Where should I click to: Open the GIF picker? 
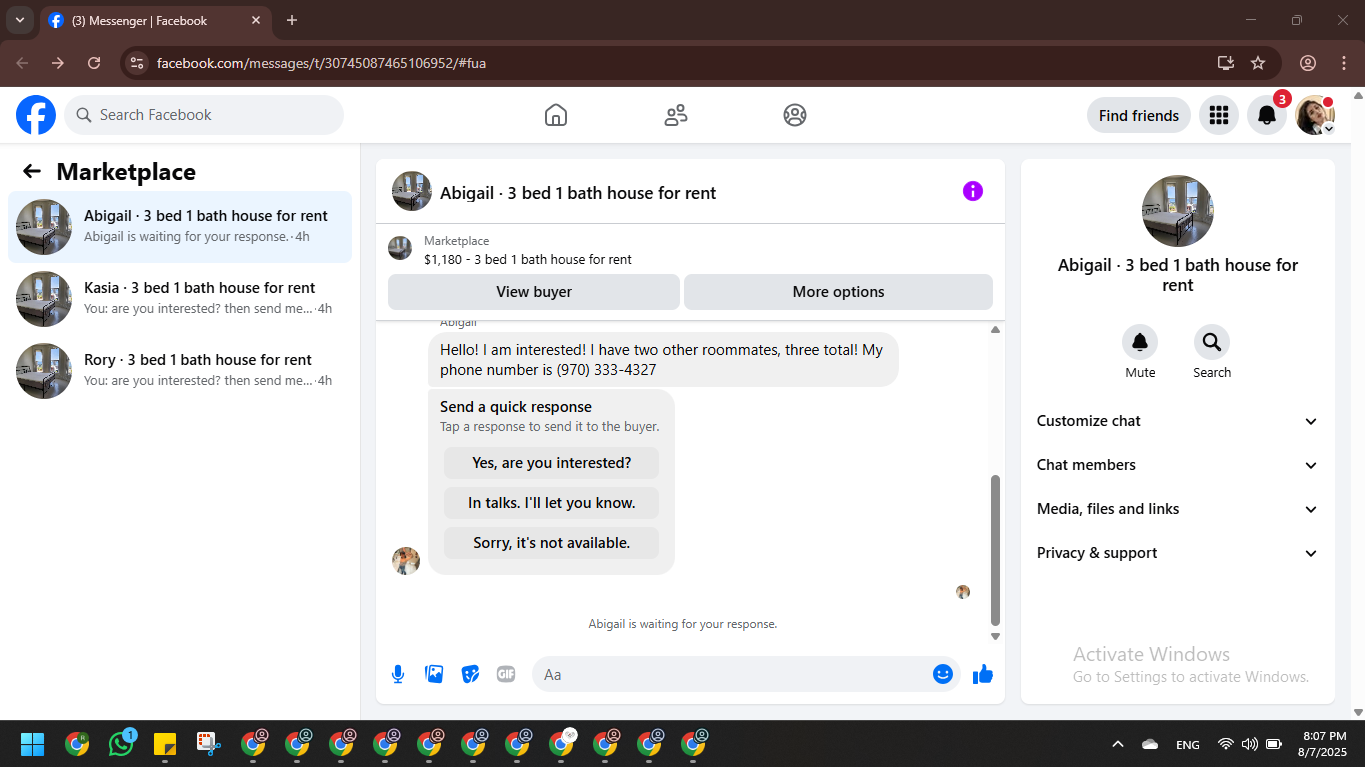point(506,674)
